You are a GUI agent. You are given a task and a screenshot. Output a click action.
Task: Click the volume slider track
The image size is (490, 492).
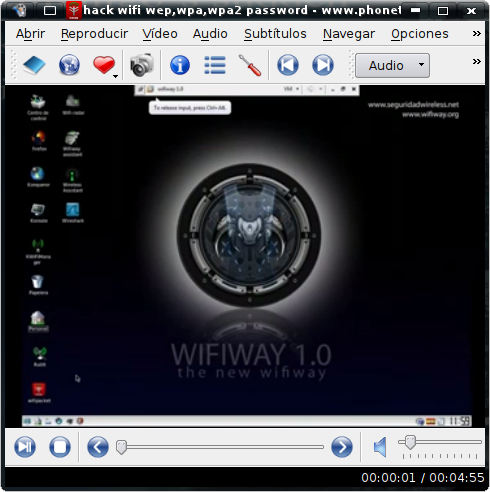(440, 442)
